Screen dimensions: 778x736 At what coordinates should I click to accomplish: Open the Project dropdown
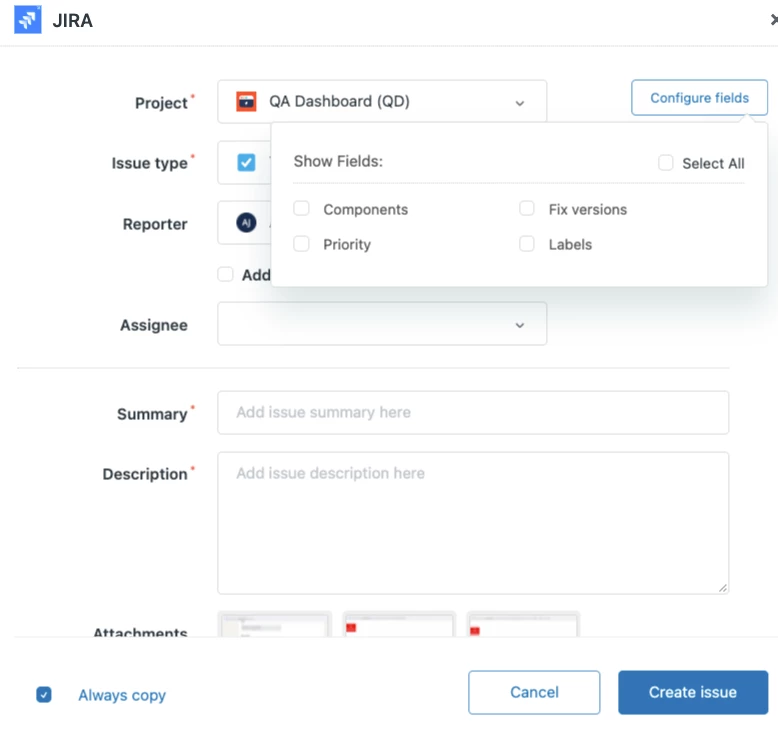(x=382, y=101)
